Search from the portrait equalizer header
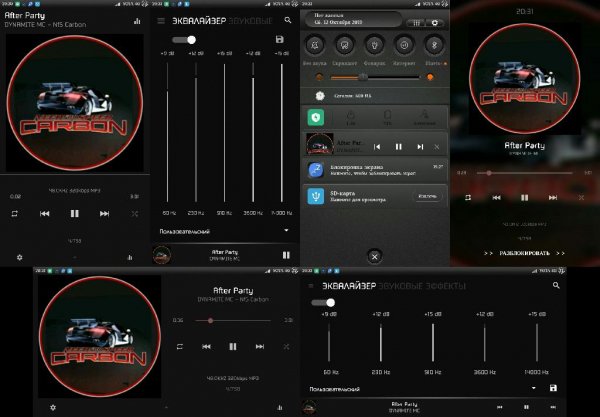 [x=288, y=20]
